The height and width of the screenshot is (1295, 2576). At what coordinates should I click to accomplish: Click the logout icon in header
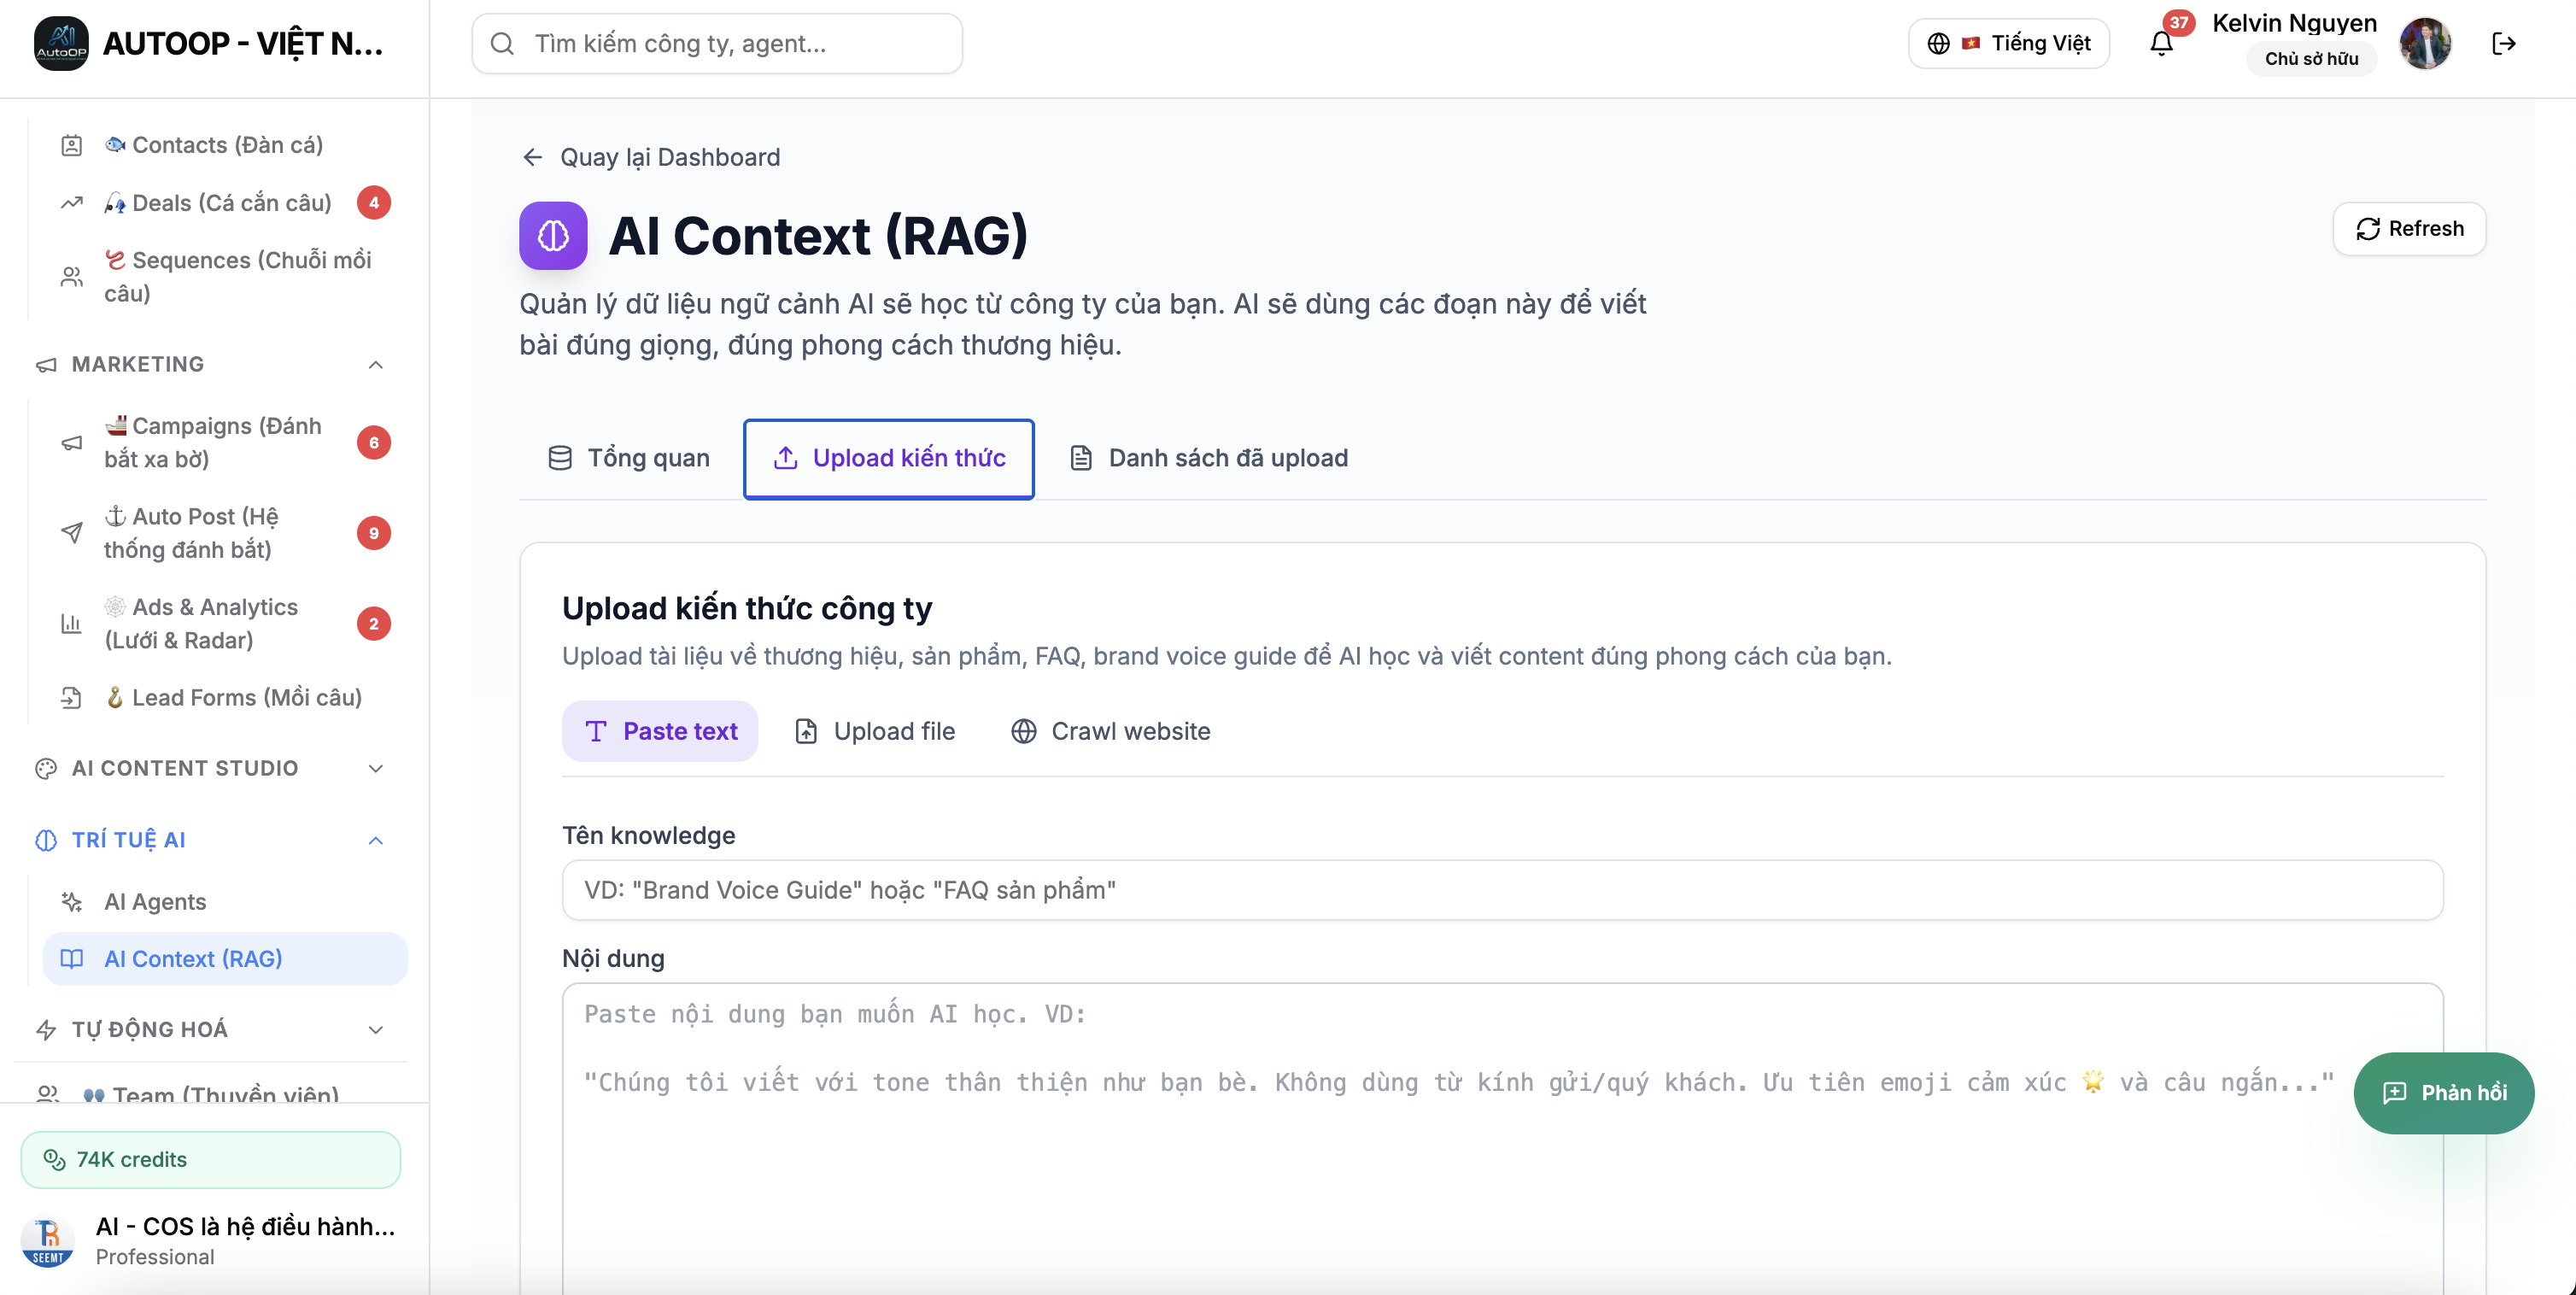coord(2503,44)
